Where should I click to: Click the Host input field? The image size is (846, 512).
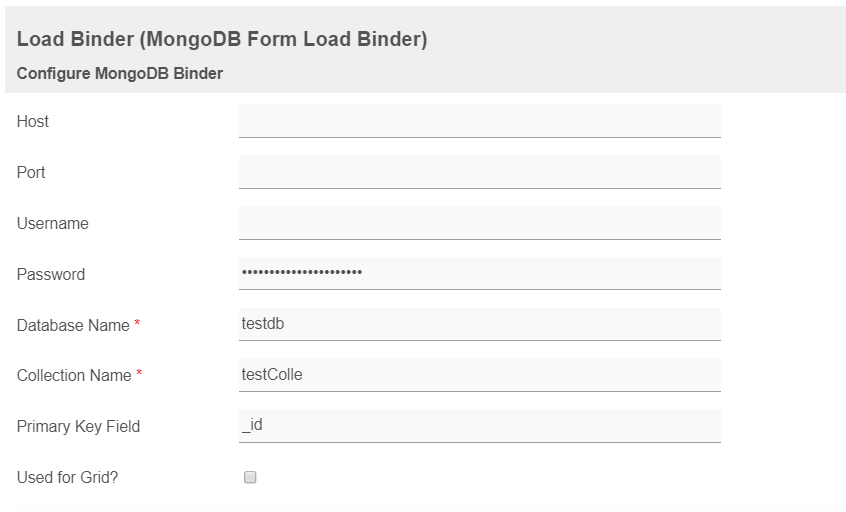click(x=479, y=121)
